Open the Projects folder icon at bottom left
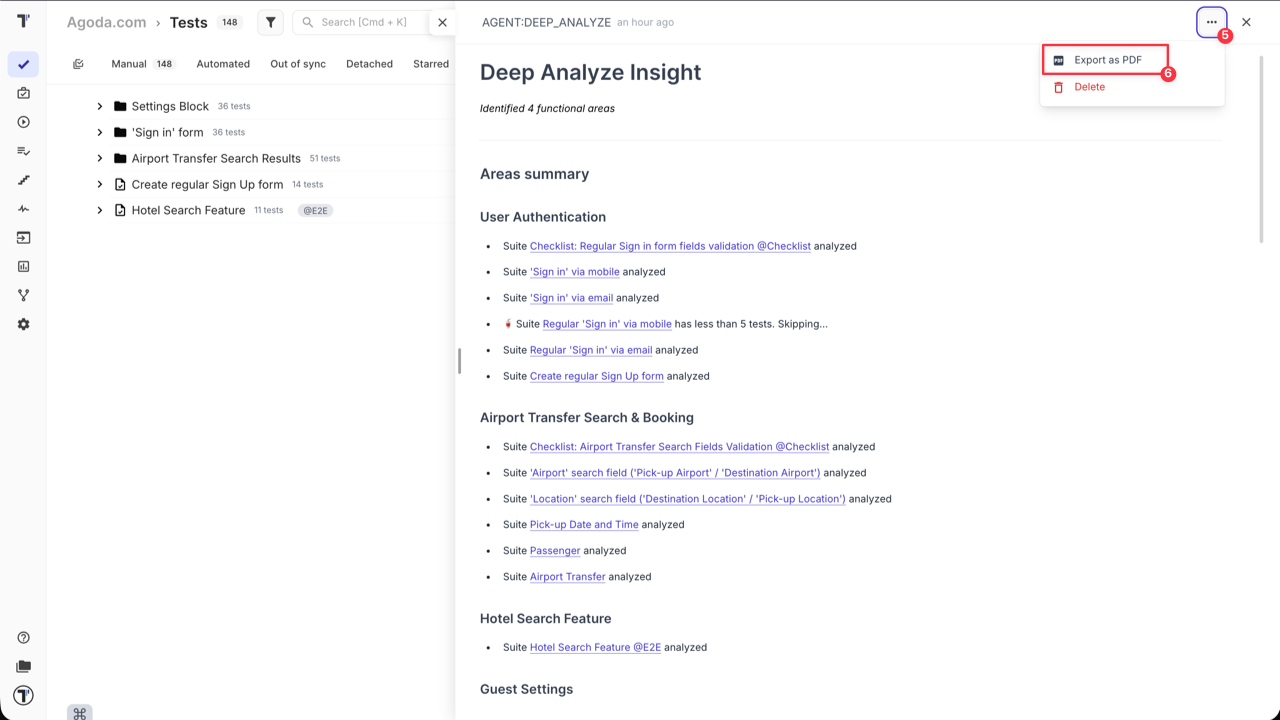 (x=23, y=666)
